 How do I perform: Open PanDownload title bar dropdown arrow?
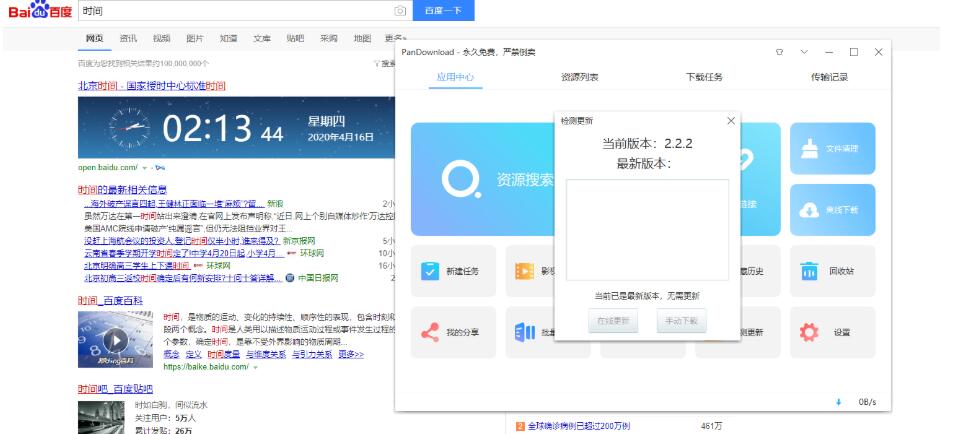(x=804, y=52)
